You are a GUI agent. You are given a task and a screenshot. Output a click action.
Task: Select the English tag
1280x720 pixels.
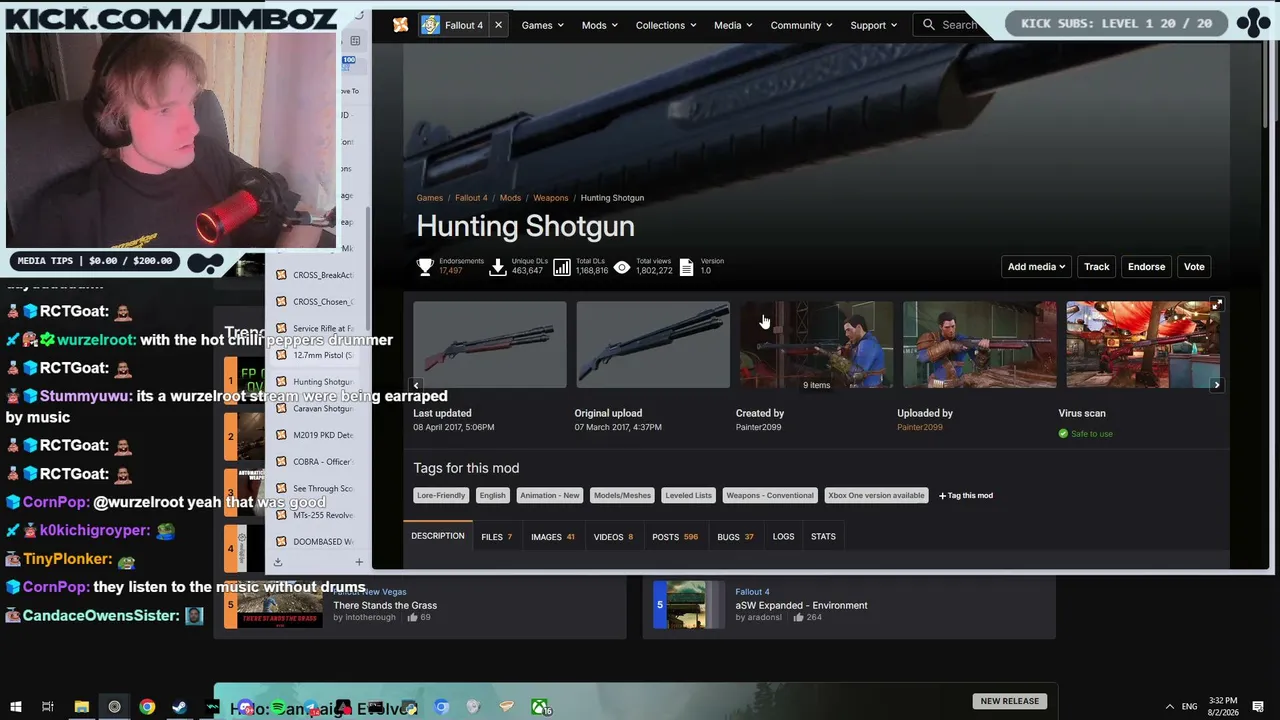[492, 495]
